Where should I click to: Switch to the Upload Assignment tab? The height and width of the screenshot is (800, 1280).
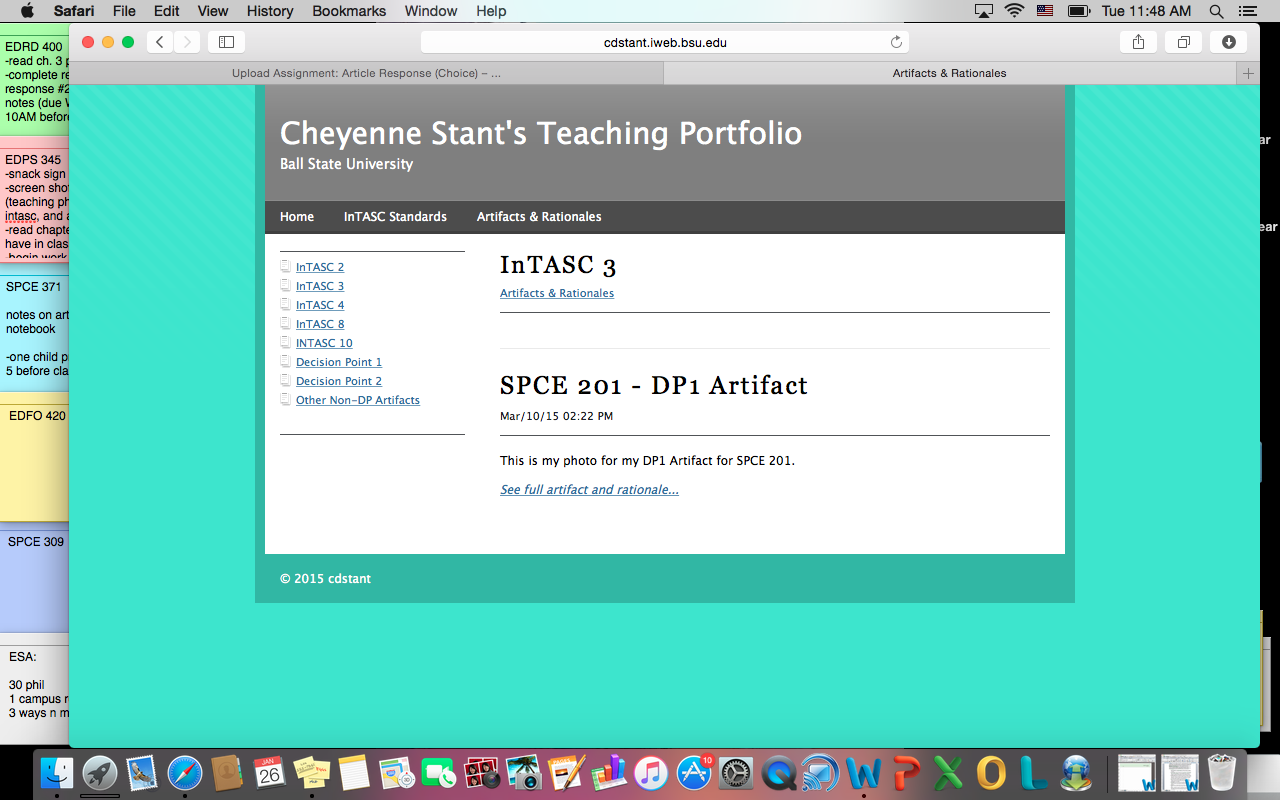(366, 73)
